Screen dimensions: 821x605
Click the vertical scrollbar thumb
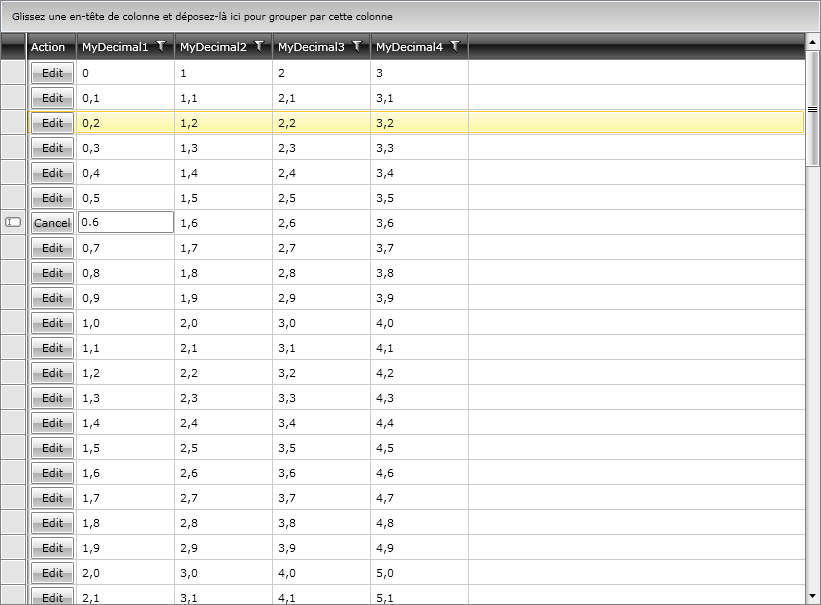[x=812, y=108]
